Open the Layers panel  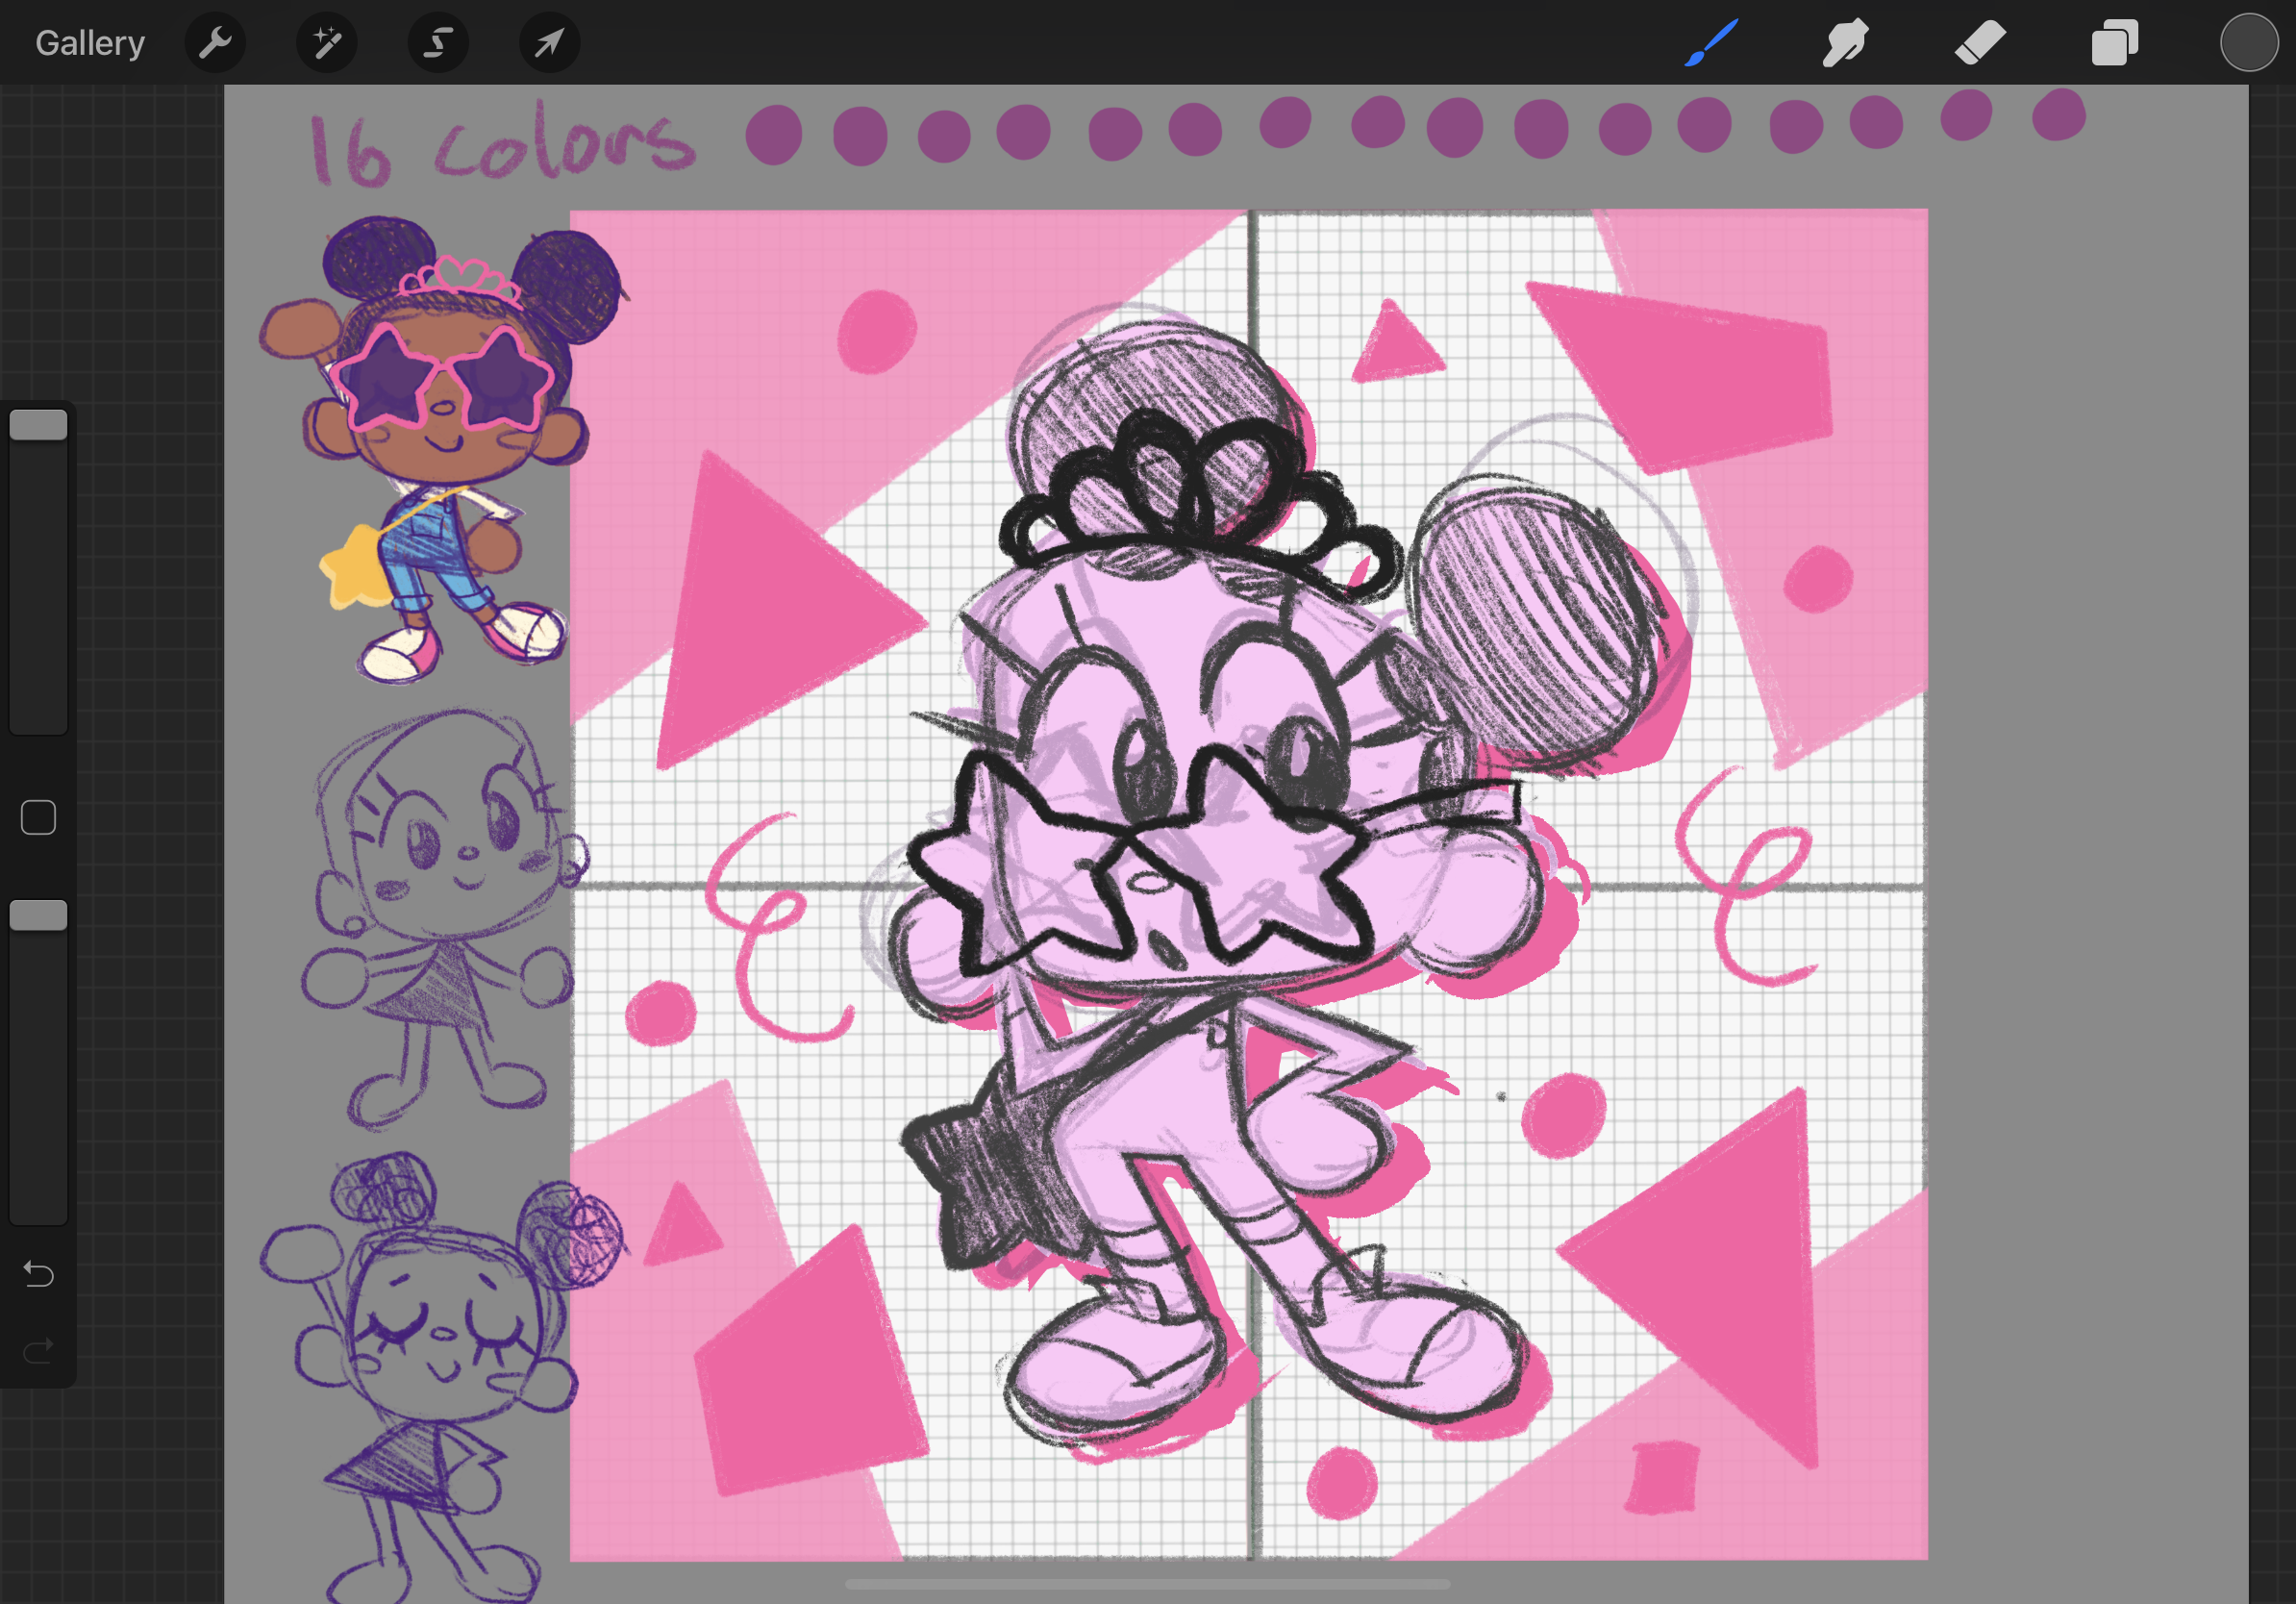coord(2114,43)
